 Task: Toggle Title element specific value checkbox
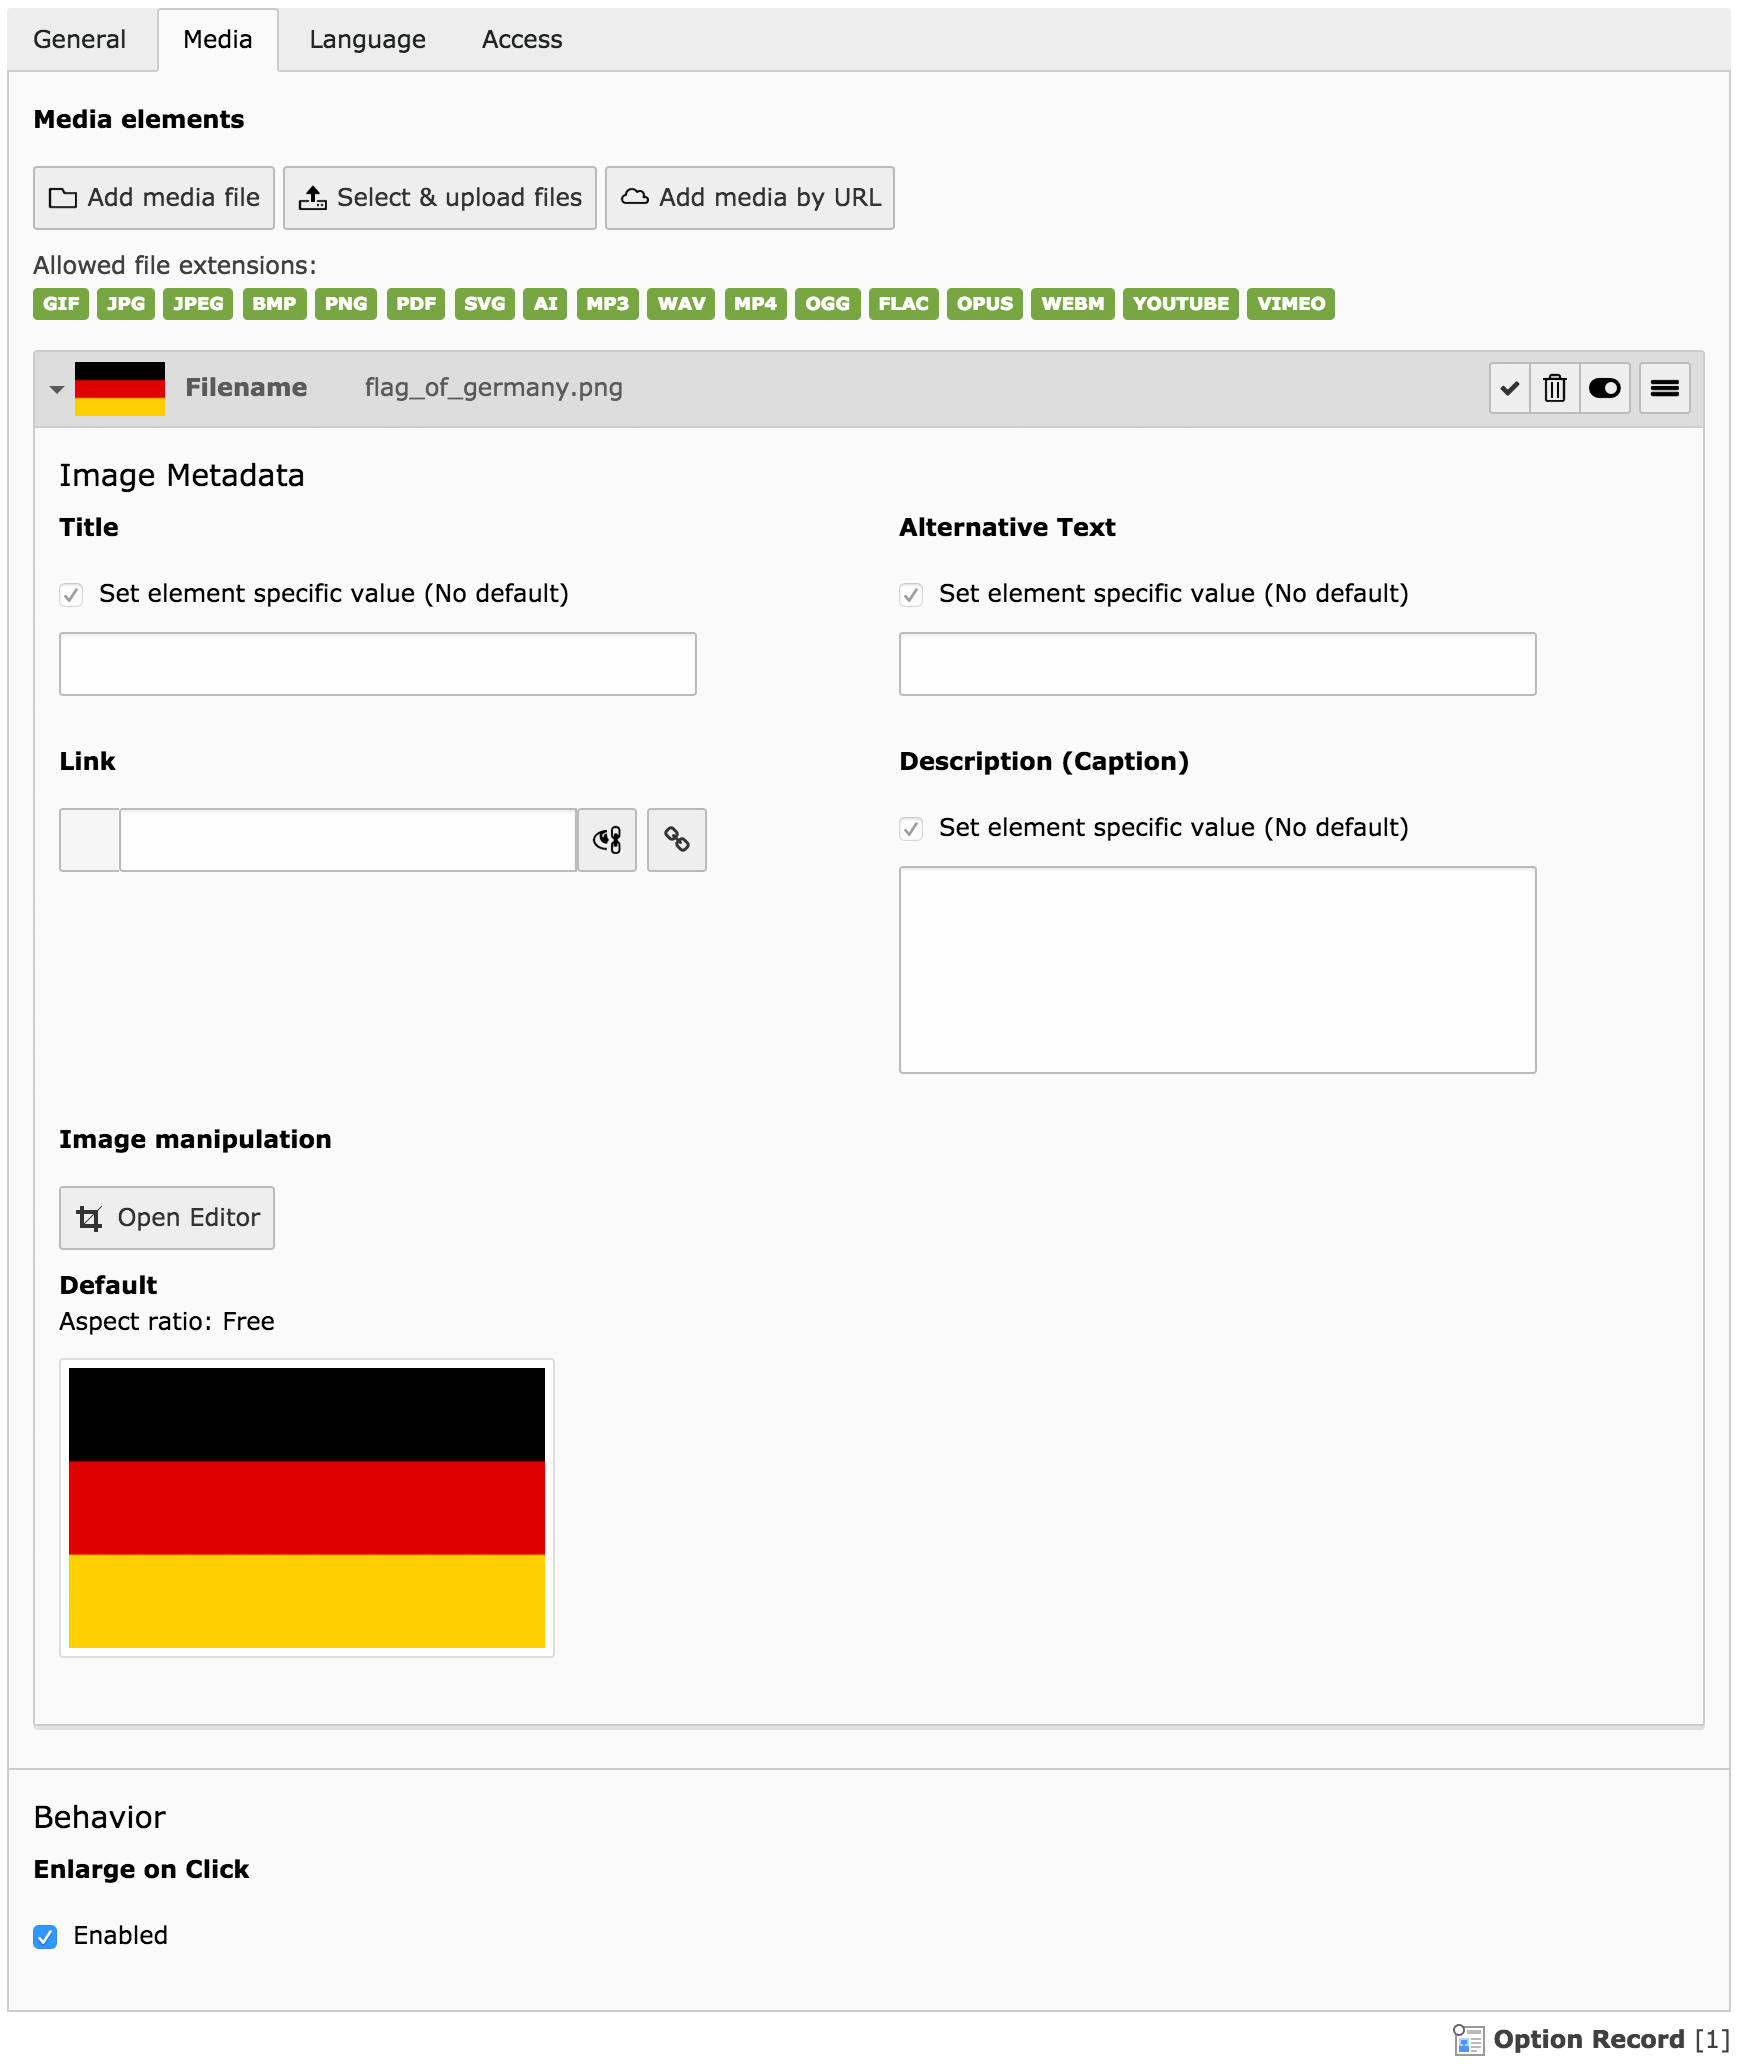coord(71,595)
